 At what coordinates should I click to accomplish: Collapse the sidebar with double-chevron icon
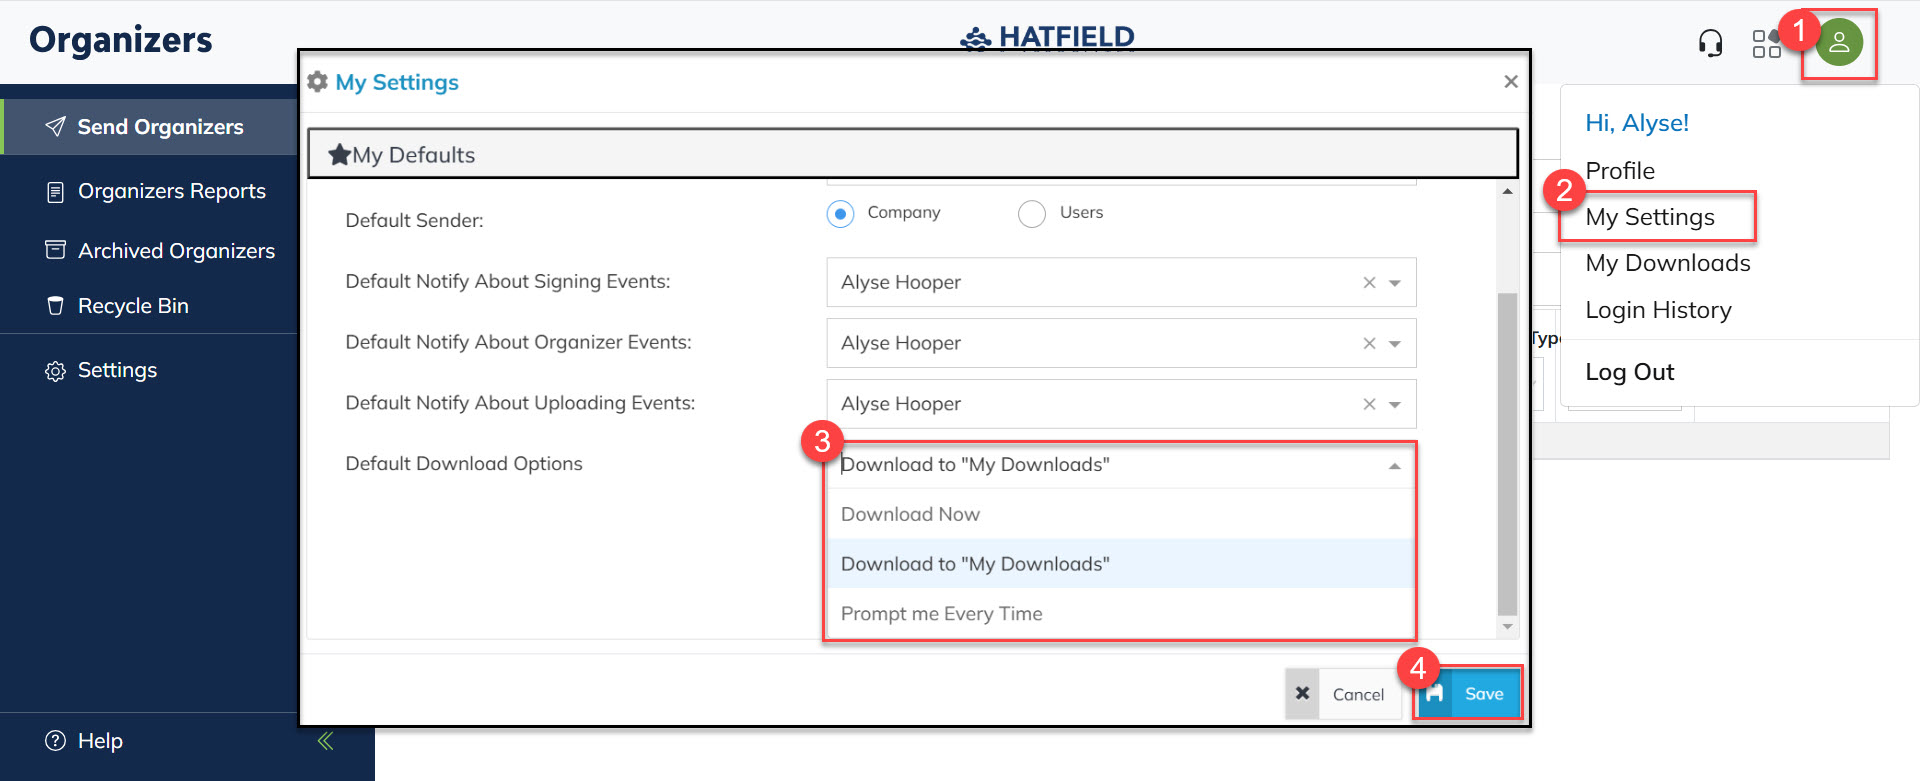[325, 741]
